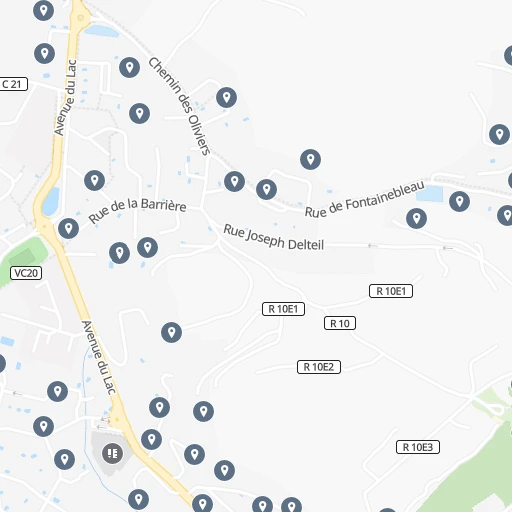Click the lone pin north of Rue de Fontainebleau

[x=310, y=159]
